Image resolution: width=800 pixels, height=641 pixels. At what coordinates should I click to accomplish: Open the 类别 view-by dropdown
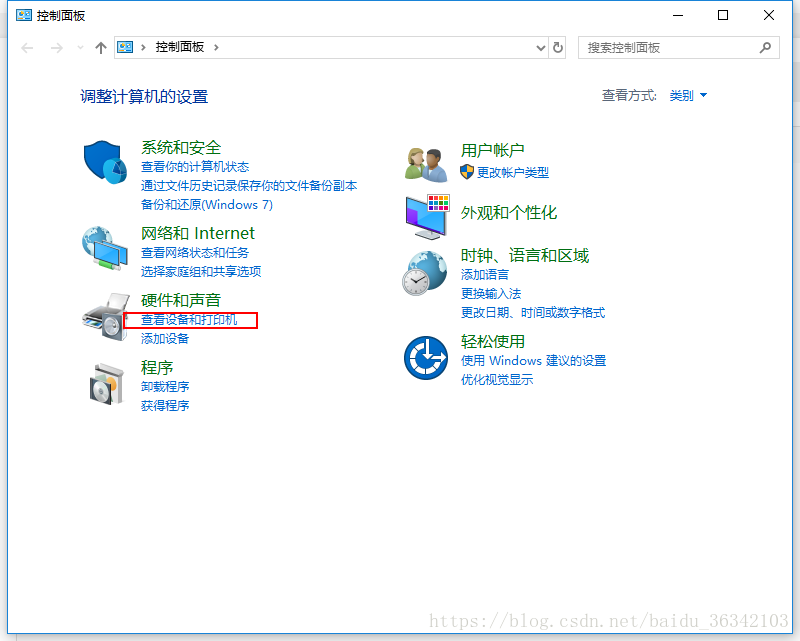click(688, 95)
